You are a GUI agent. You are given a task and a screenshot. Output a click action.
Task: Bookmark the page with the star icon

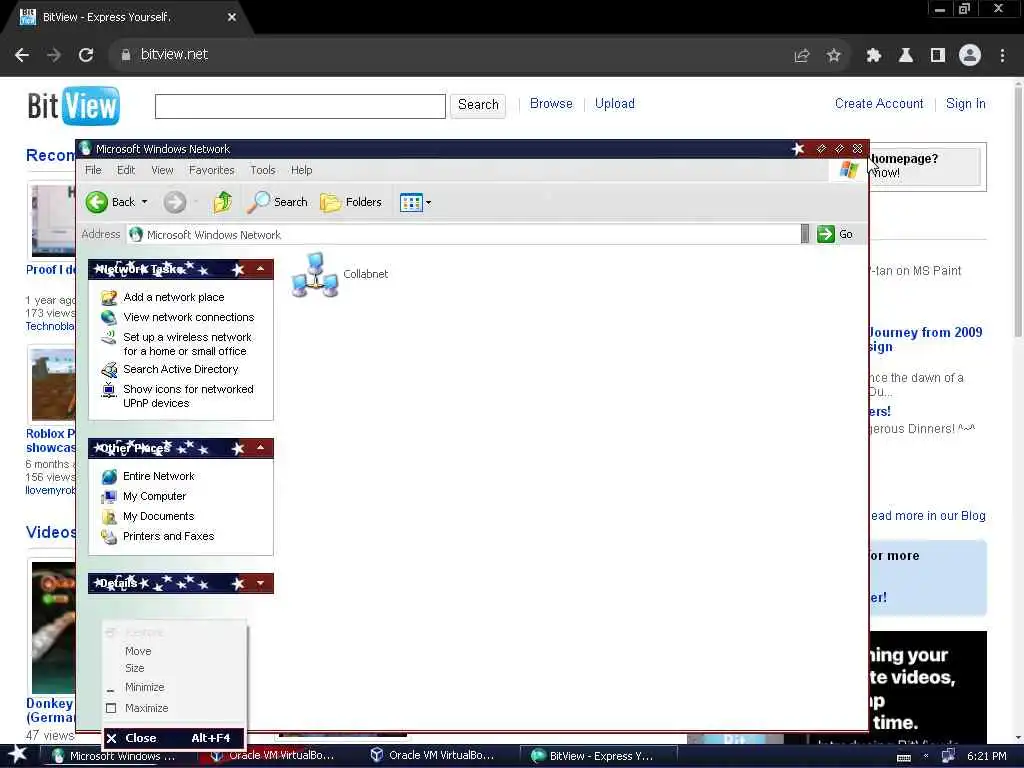pyautogui.click(x=834, y=56)
